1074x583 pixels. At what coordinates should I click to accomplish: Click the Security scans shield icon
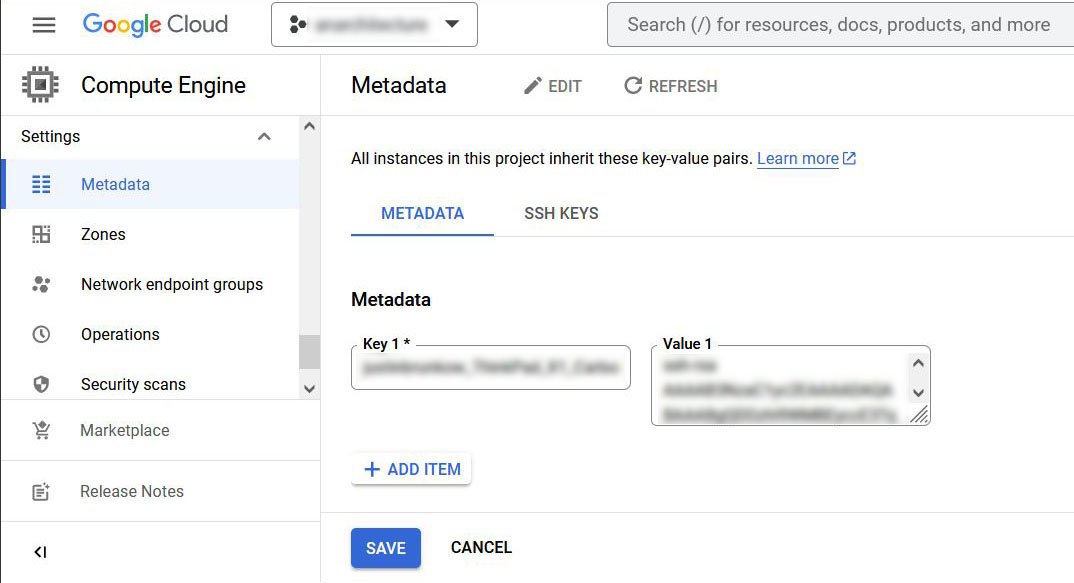41,384
